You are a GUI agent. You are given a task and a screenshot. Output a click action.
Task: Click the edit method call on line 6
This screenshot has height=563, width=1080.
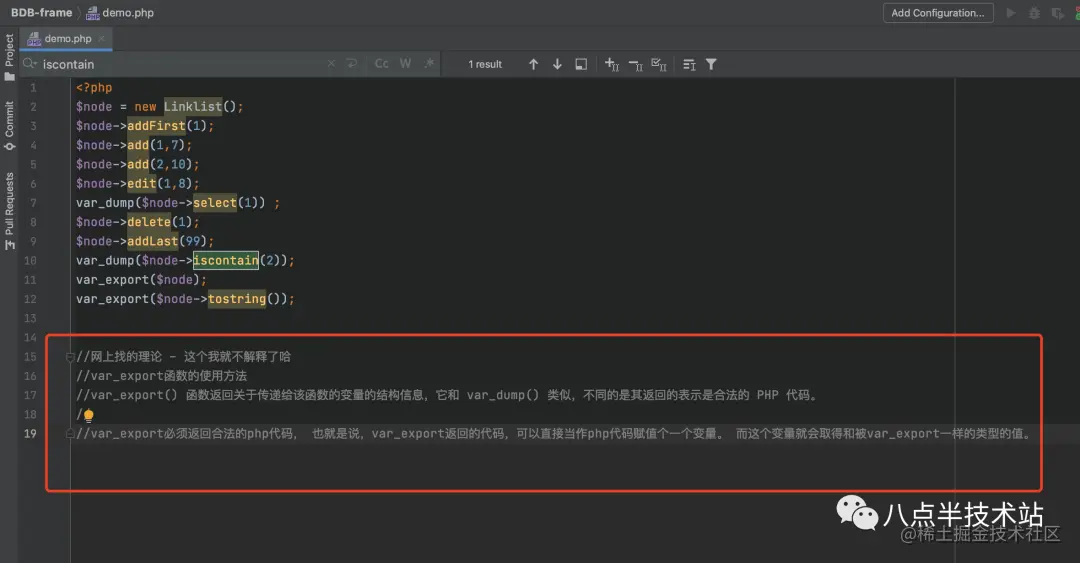tap(142, 184)
